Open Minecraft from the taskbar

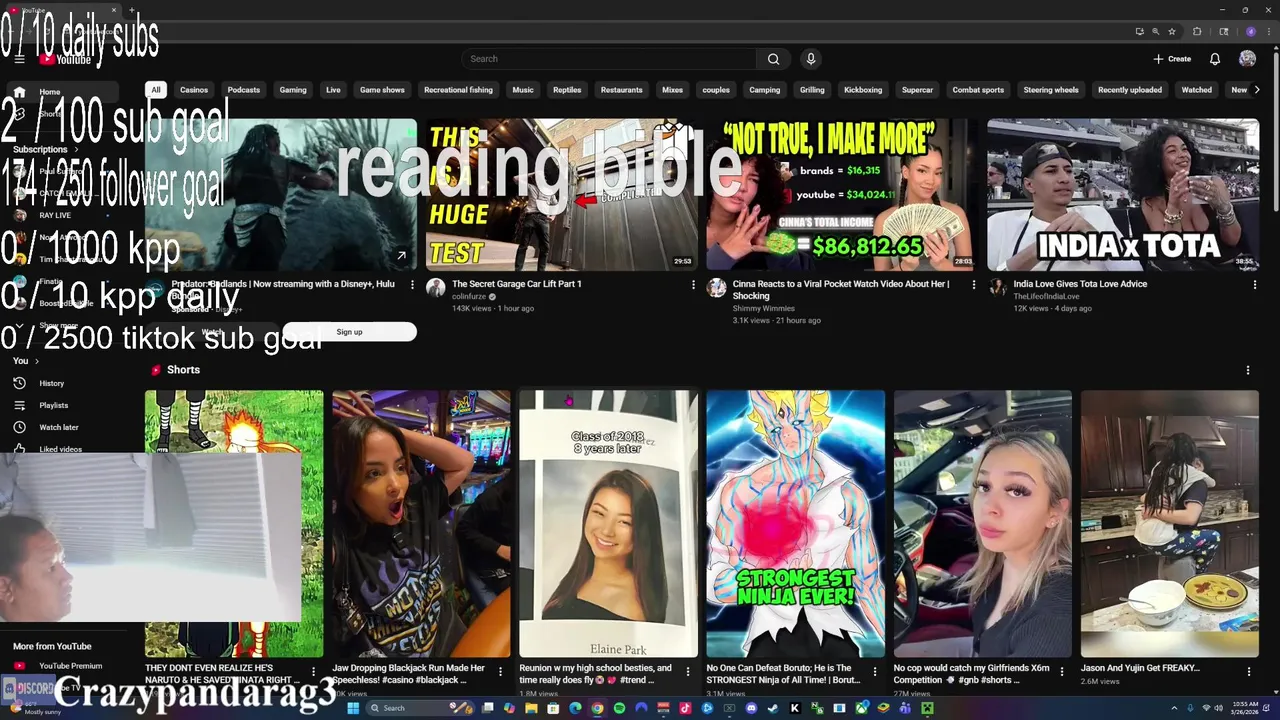(927, 708)
